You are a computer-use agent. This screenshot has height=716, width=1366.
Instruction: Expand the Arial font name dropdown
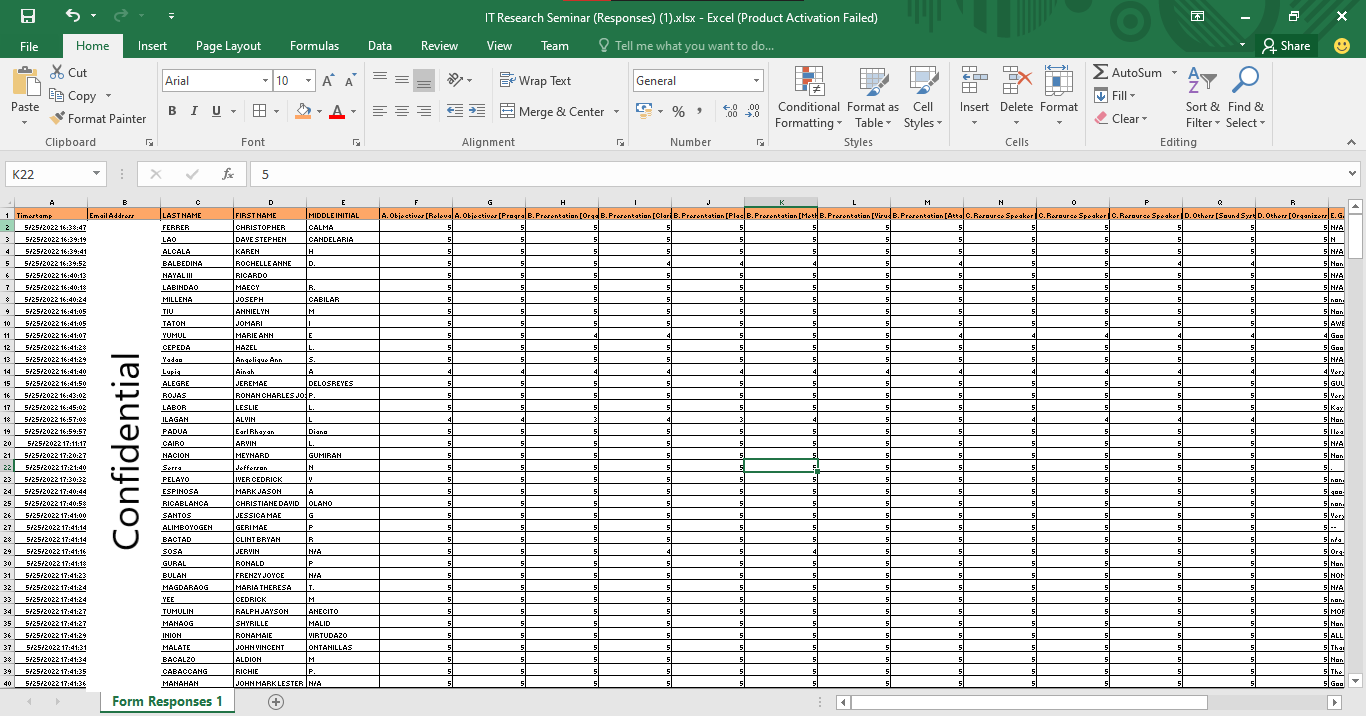point(265,81)
